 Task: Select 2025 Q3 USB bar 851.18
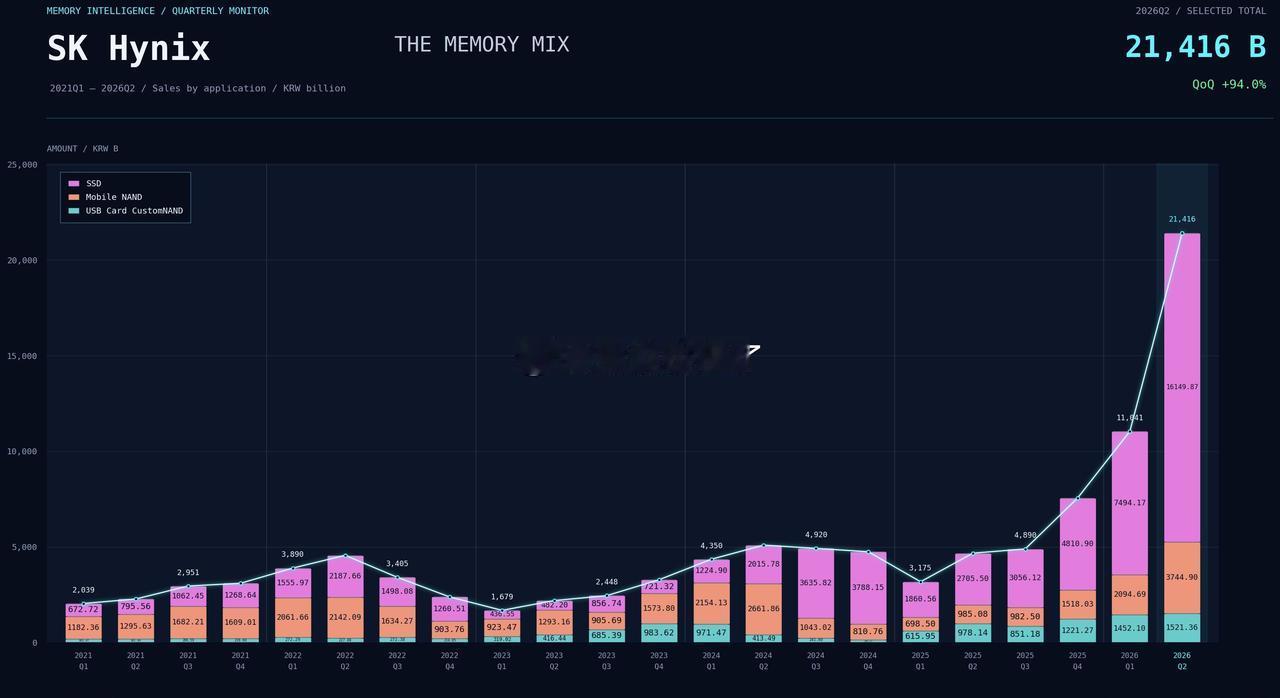tap(1025, 634)
